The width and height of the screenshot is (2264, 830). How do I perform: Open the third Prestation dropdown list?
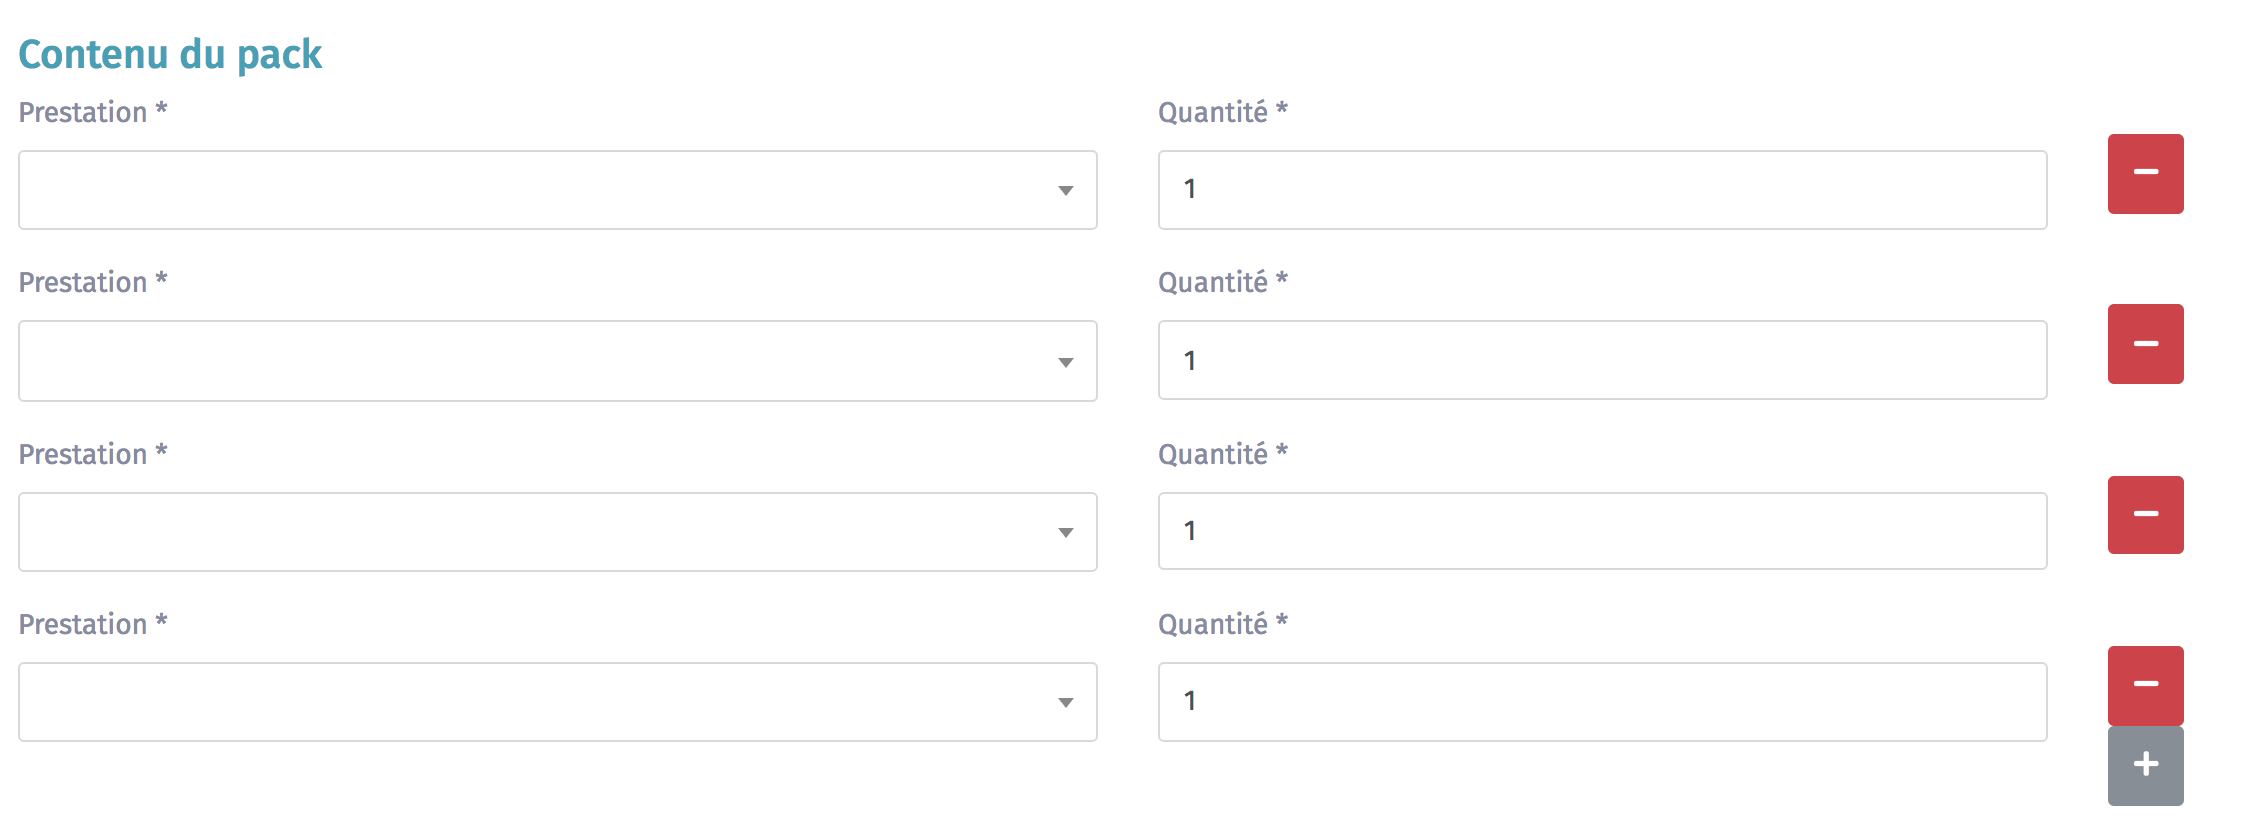point(557,532)
